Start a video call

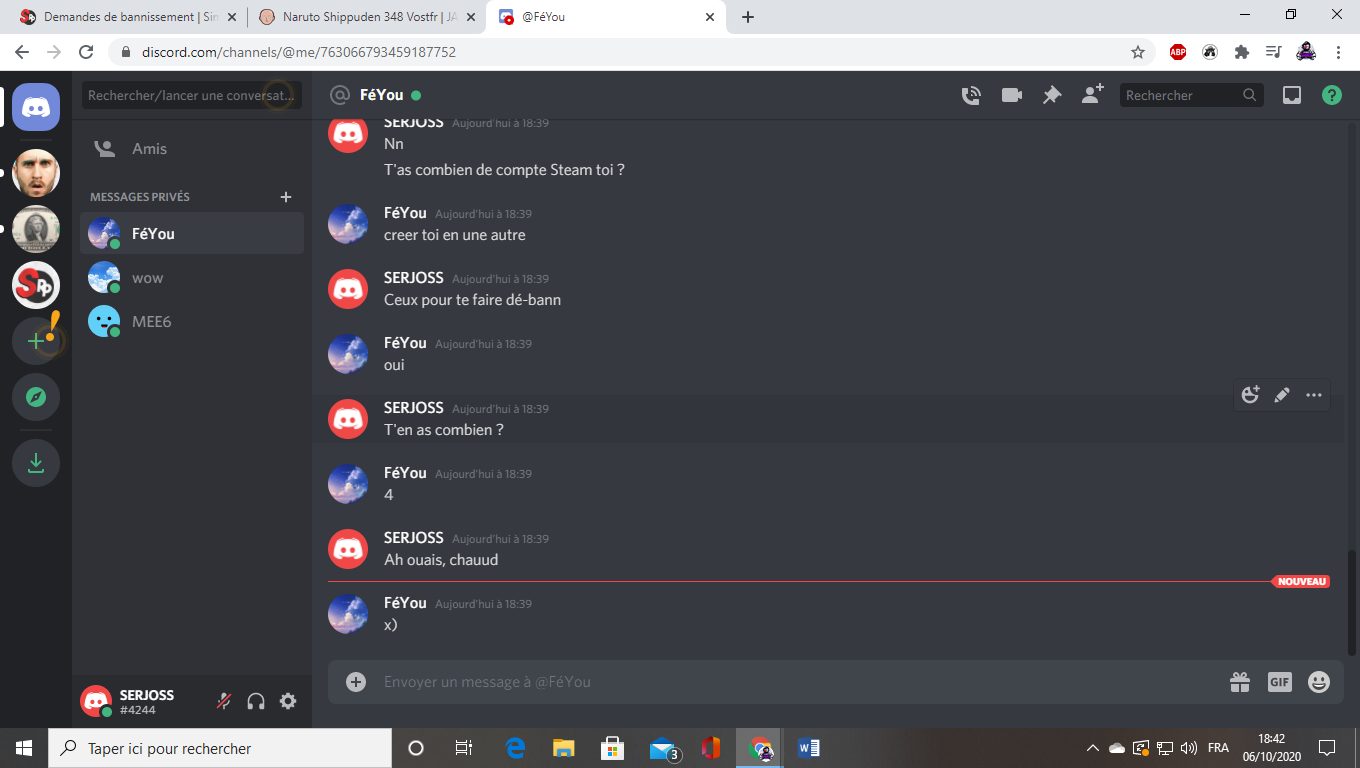tap(1012, 95)
